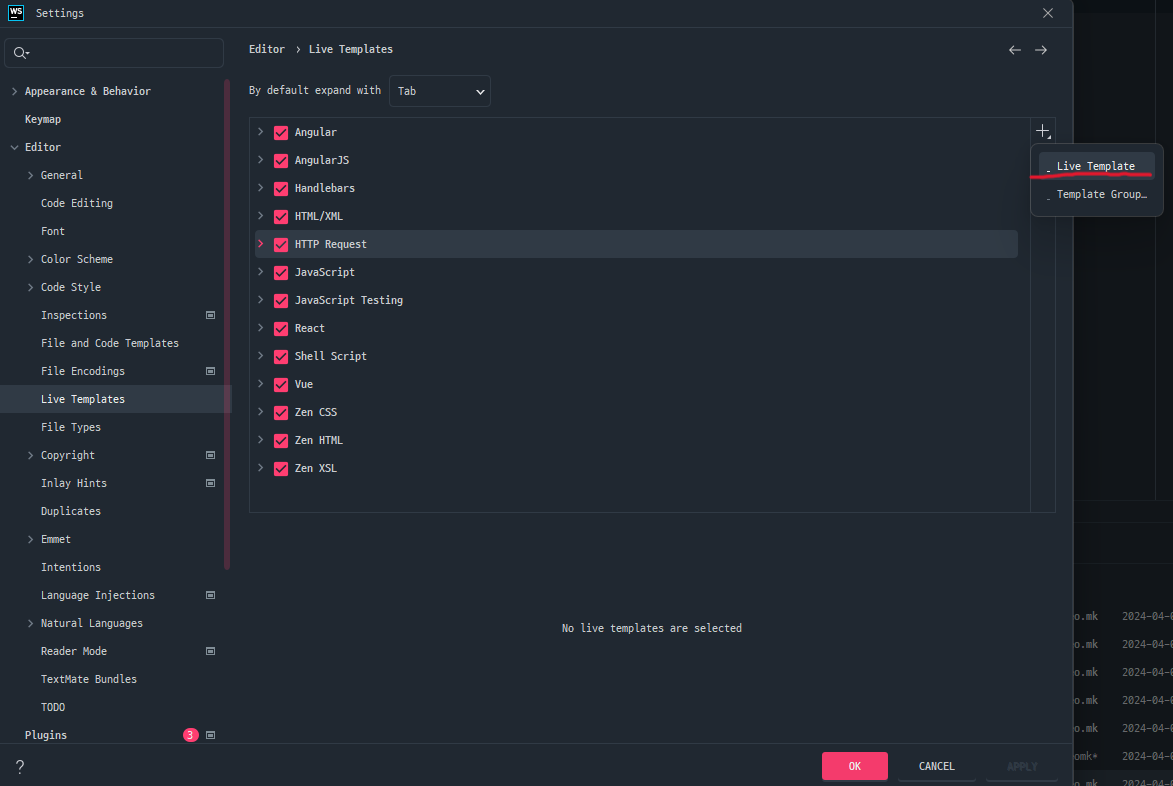Toggle the HTML/XML checkbox

click(x=281, y=216)
